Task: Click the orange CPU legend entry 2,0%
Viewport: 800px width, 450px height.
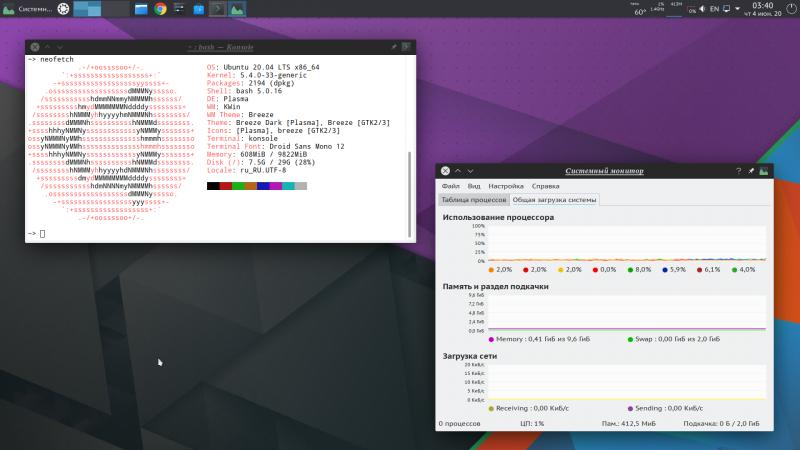Action: point(500,269)
